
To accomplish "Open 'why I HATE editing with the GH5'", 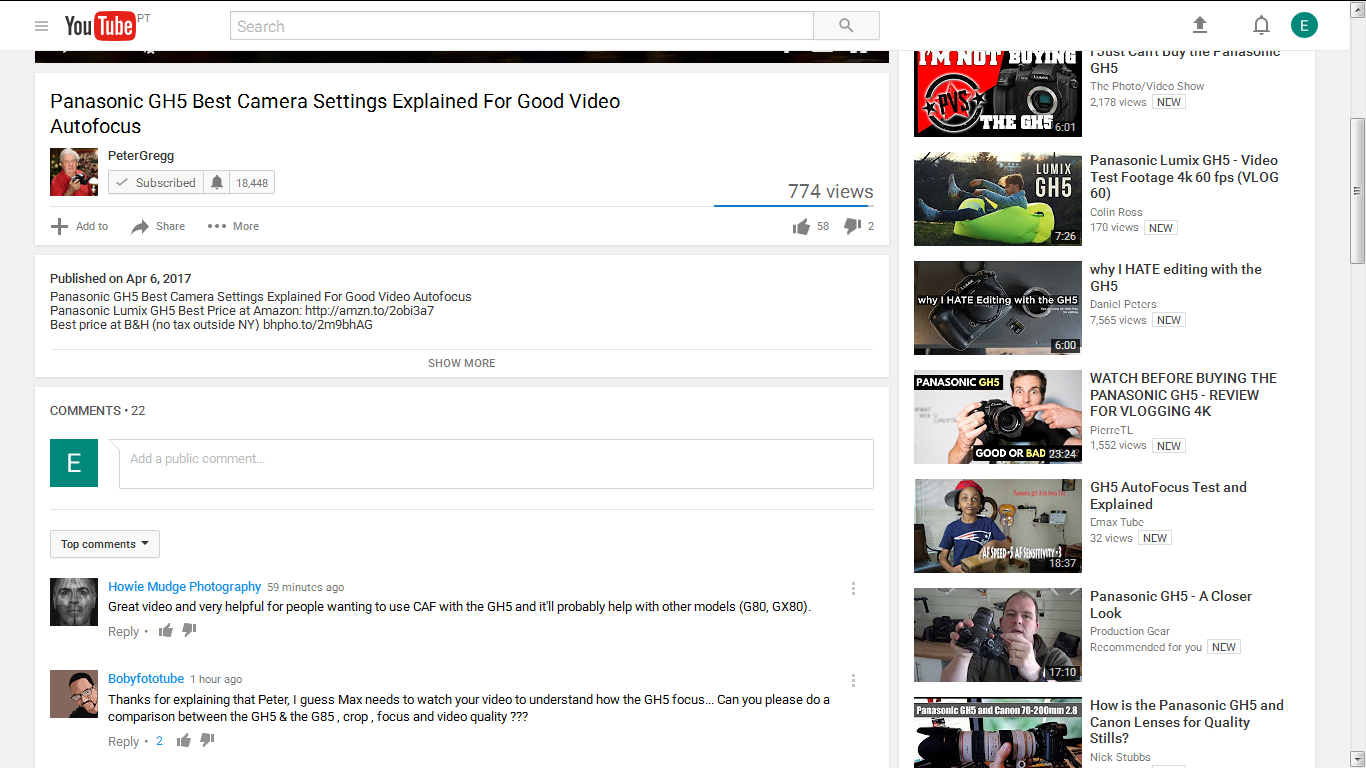I will (x=1176, y=277).
